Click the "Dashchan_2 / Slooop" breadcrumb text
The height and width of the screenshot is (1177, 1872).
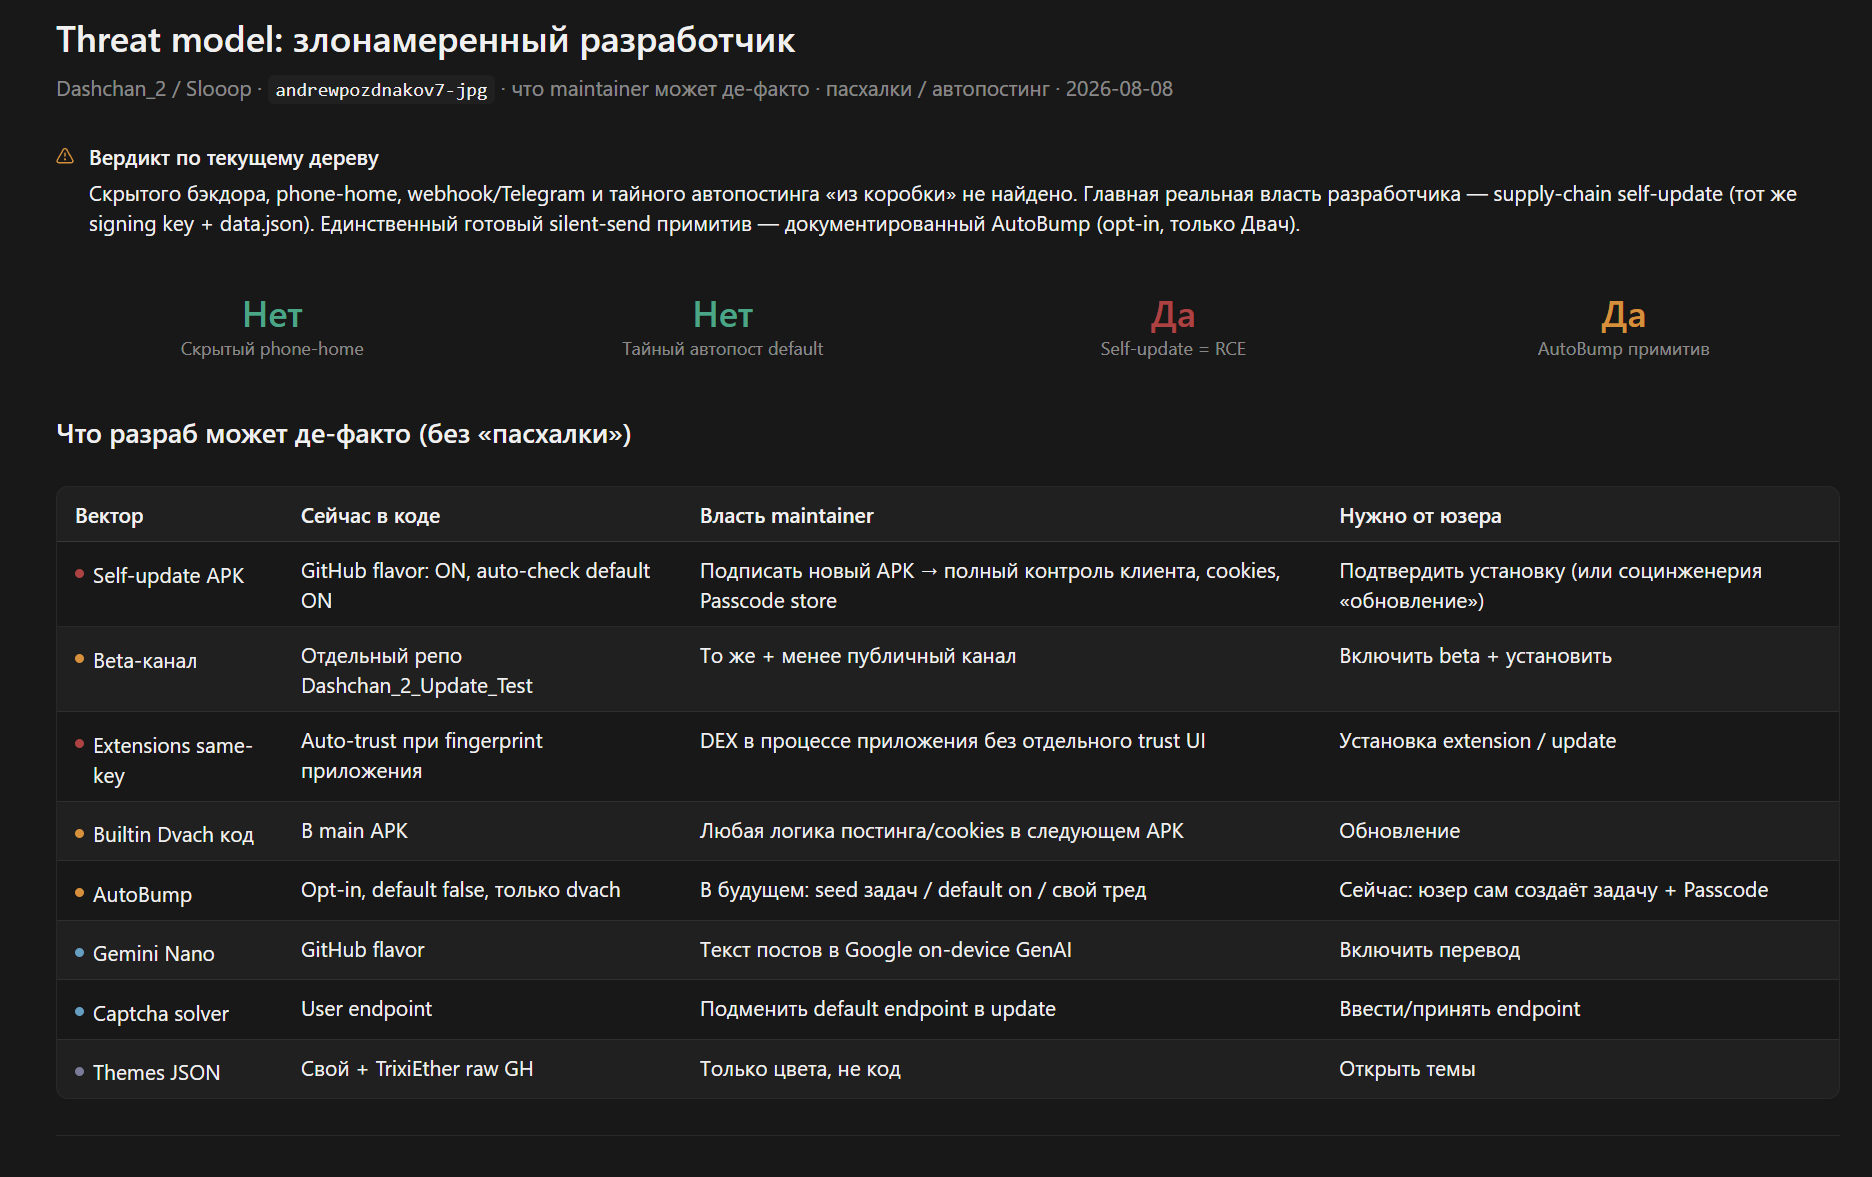pos(154,89)
